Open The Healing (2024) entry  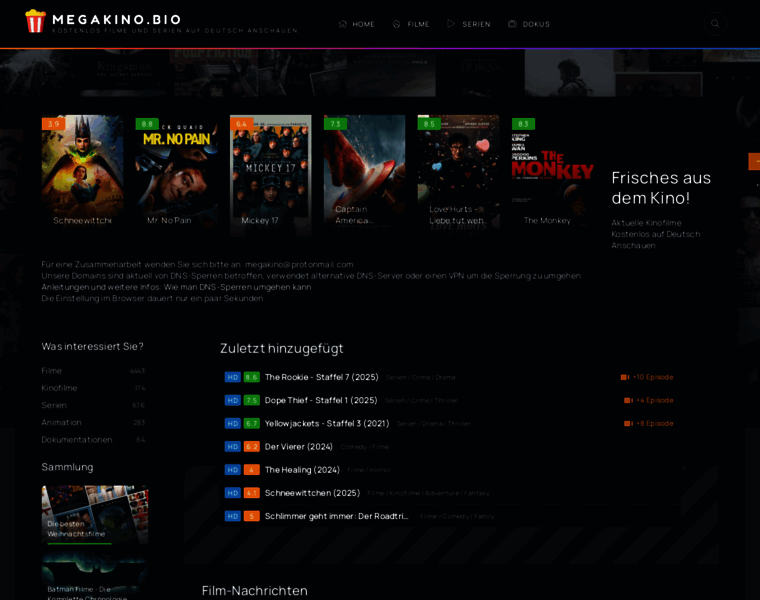click(302, 470)
